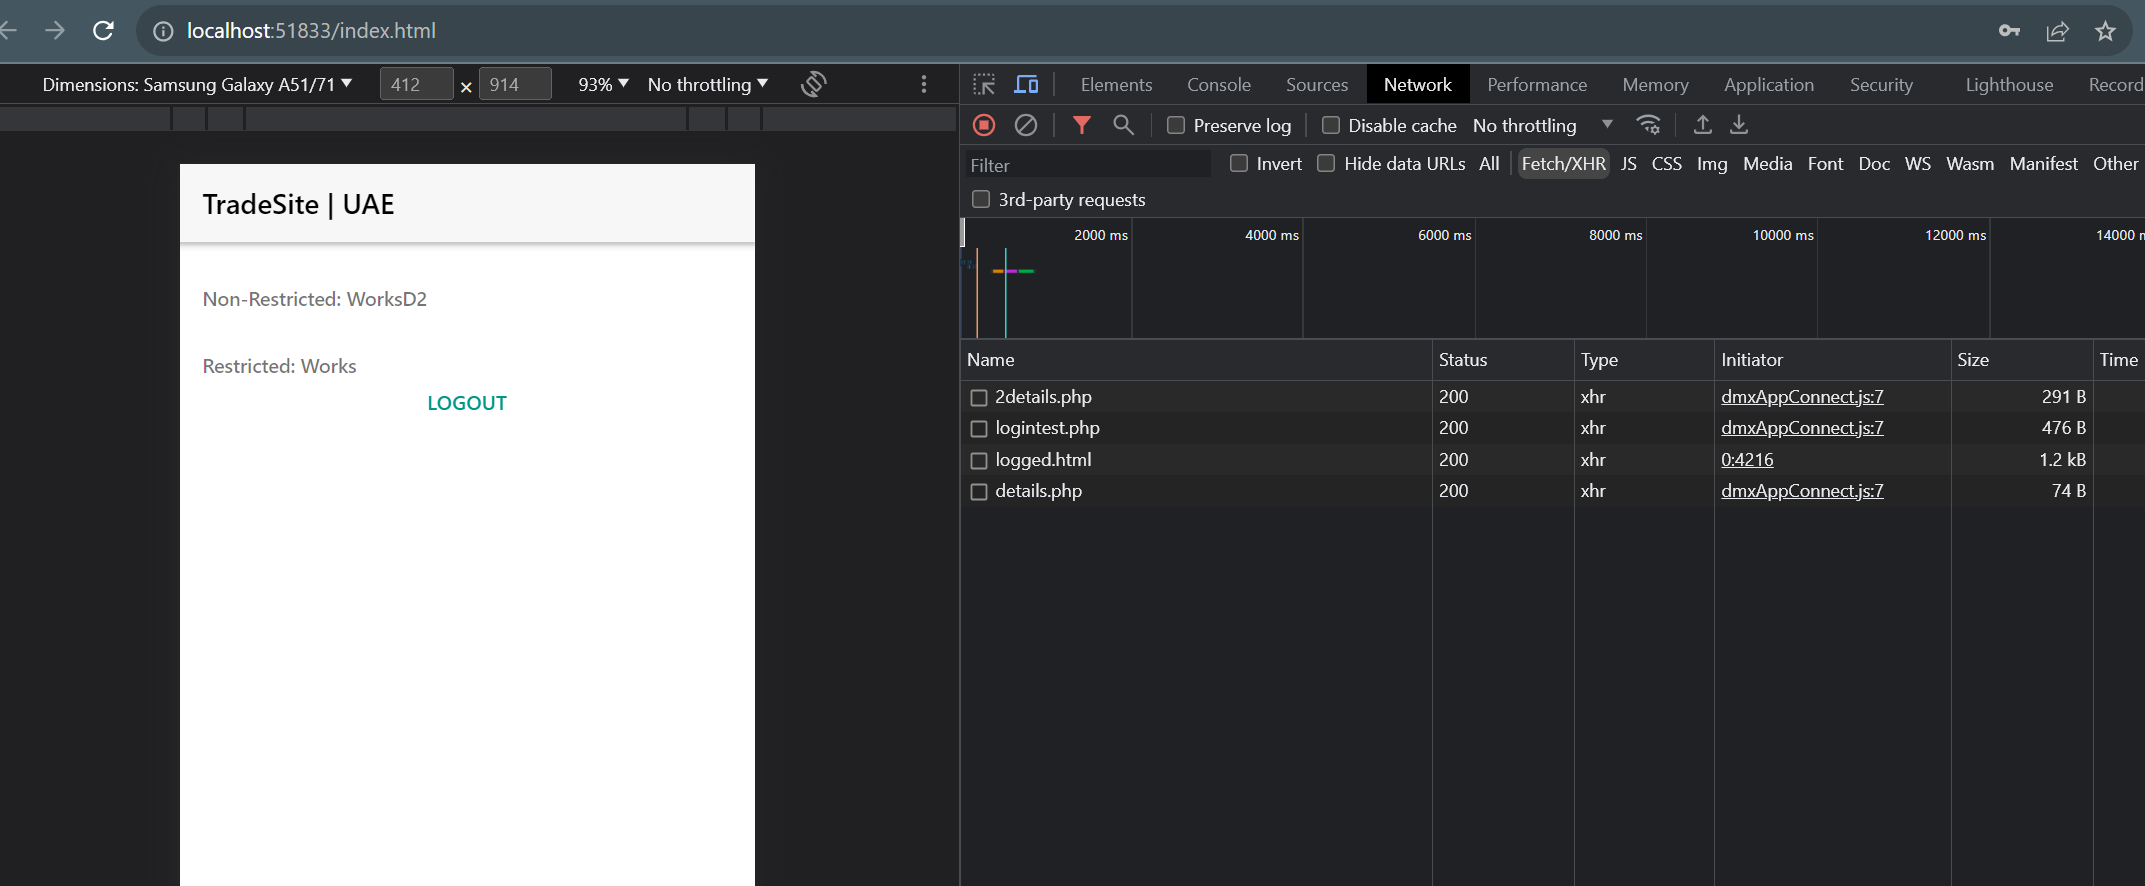Viewport: 2145px width, 886px height.
Task: Click the rotate device orientation icon
Action: coord(813,85)
